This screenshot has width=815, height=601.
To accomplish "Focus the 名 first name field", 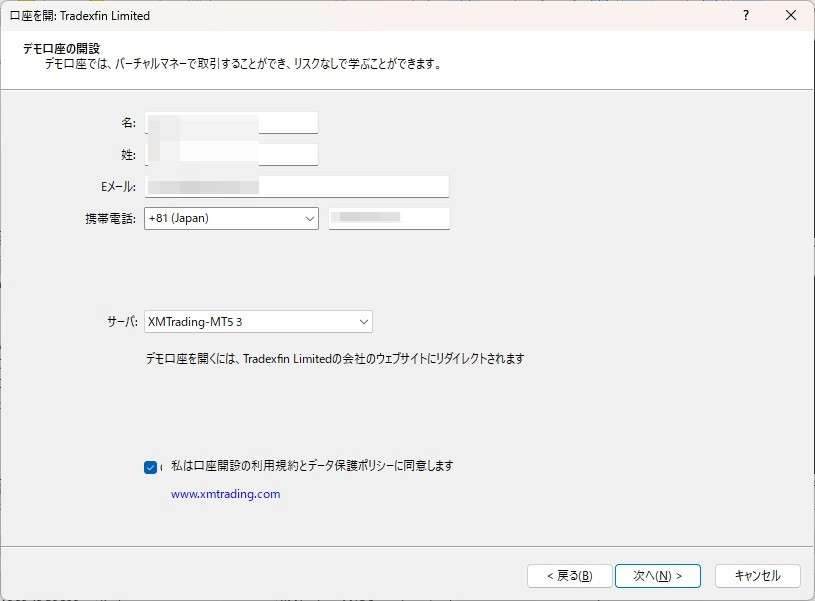I will click(231, 123).
